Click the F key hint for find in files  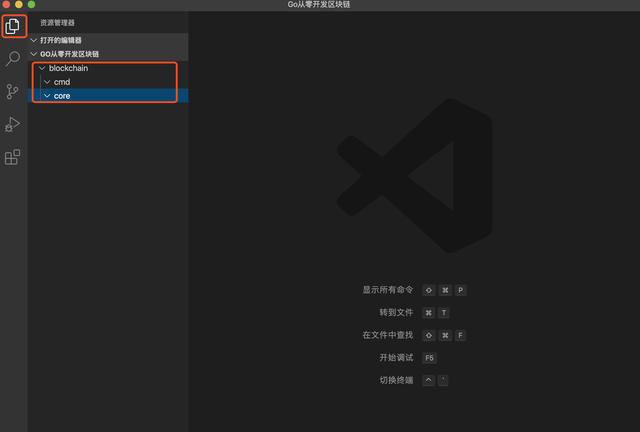point(460,336)
